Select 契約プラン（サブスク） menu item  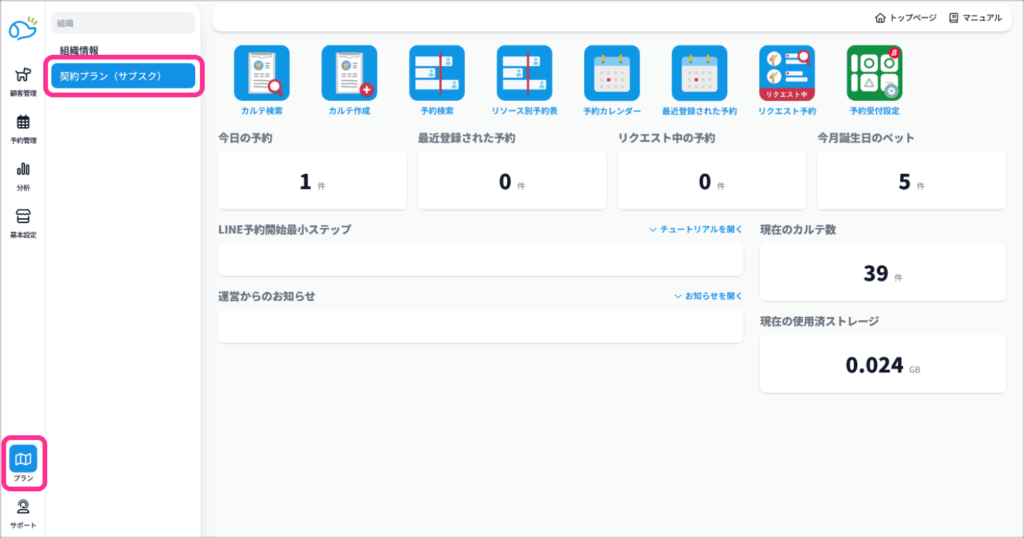(x=123, y=76)
